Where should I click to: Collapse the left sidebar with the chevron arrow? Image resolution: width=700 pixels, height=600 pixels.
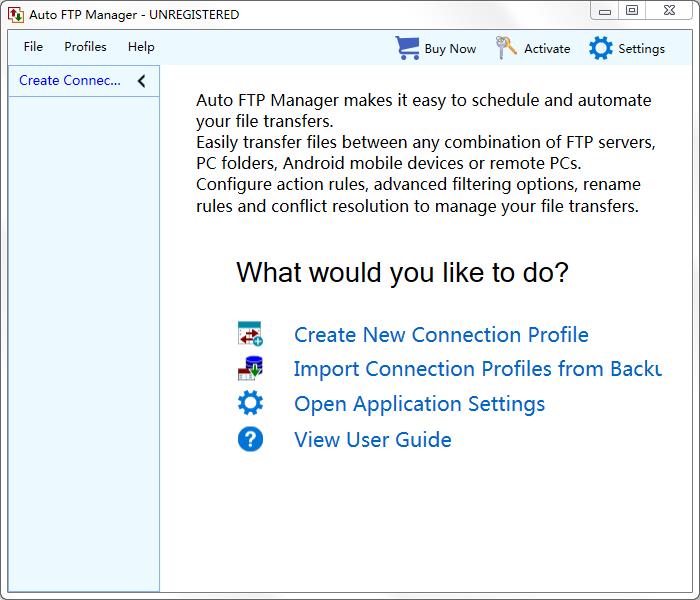142,81
